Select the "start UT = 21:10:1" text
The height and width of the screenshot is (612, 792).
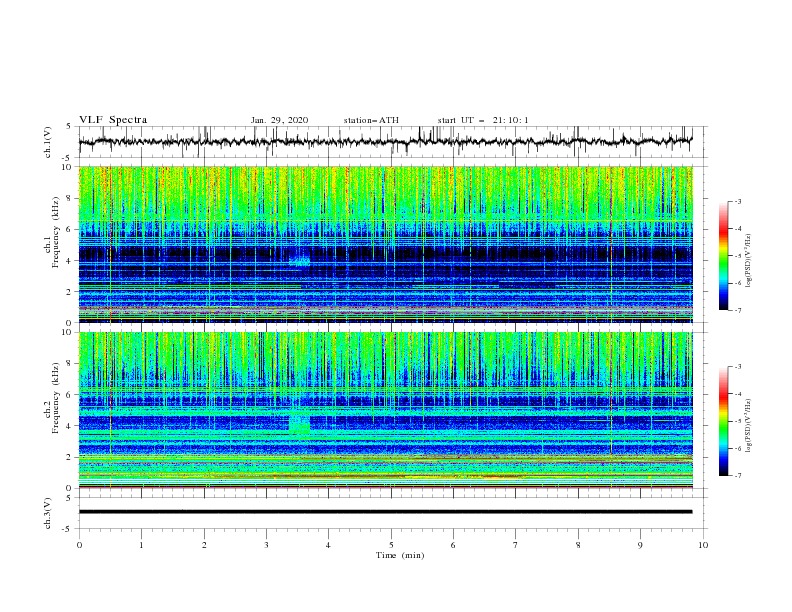483,120
